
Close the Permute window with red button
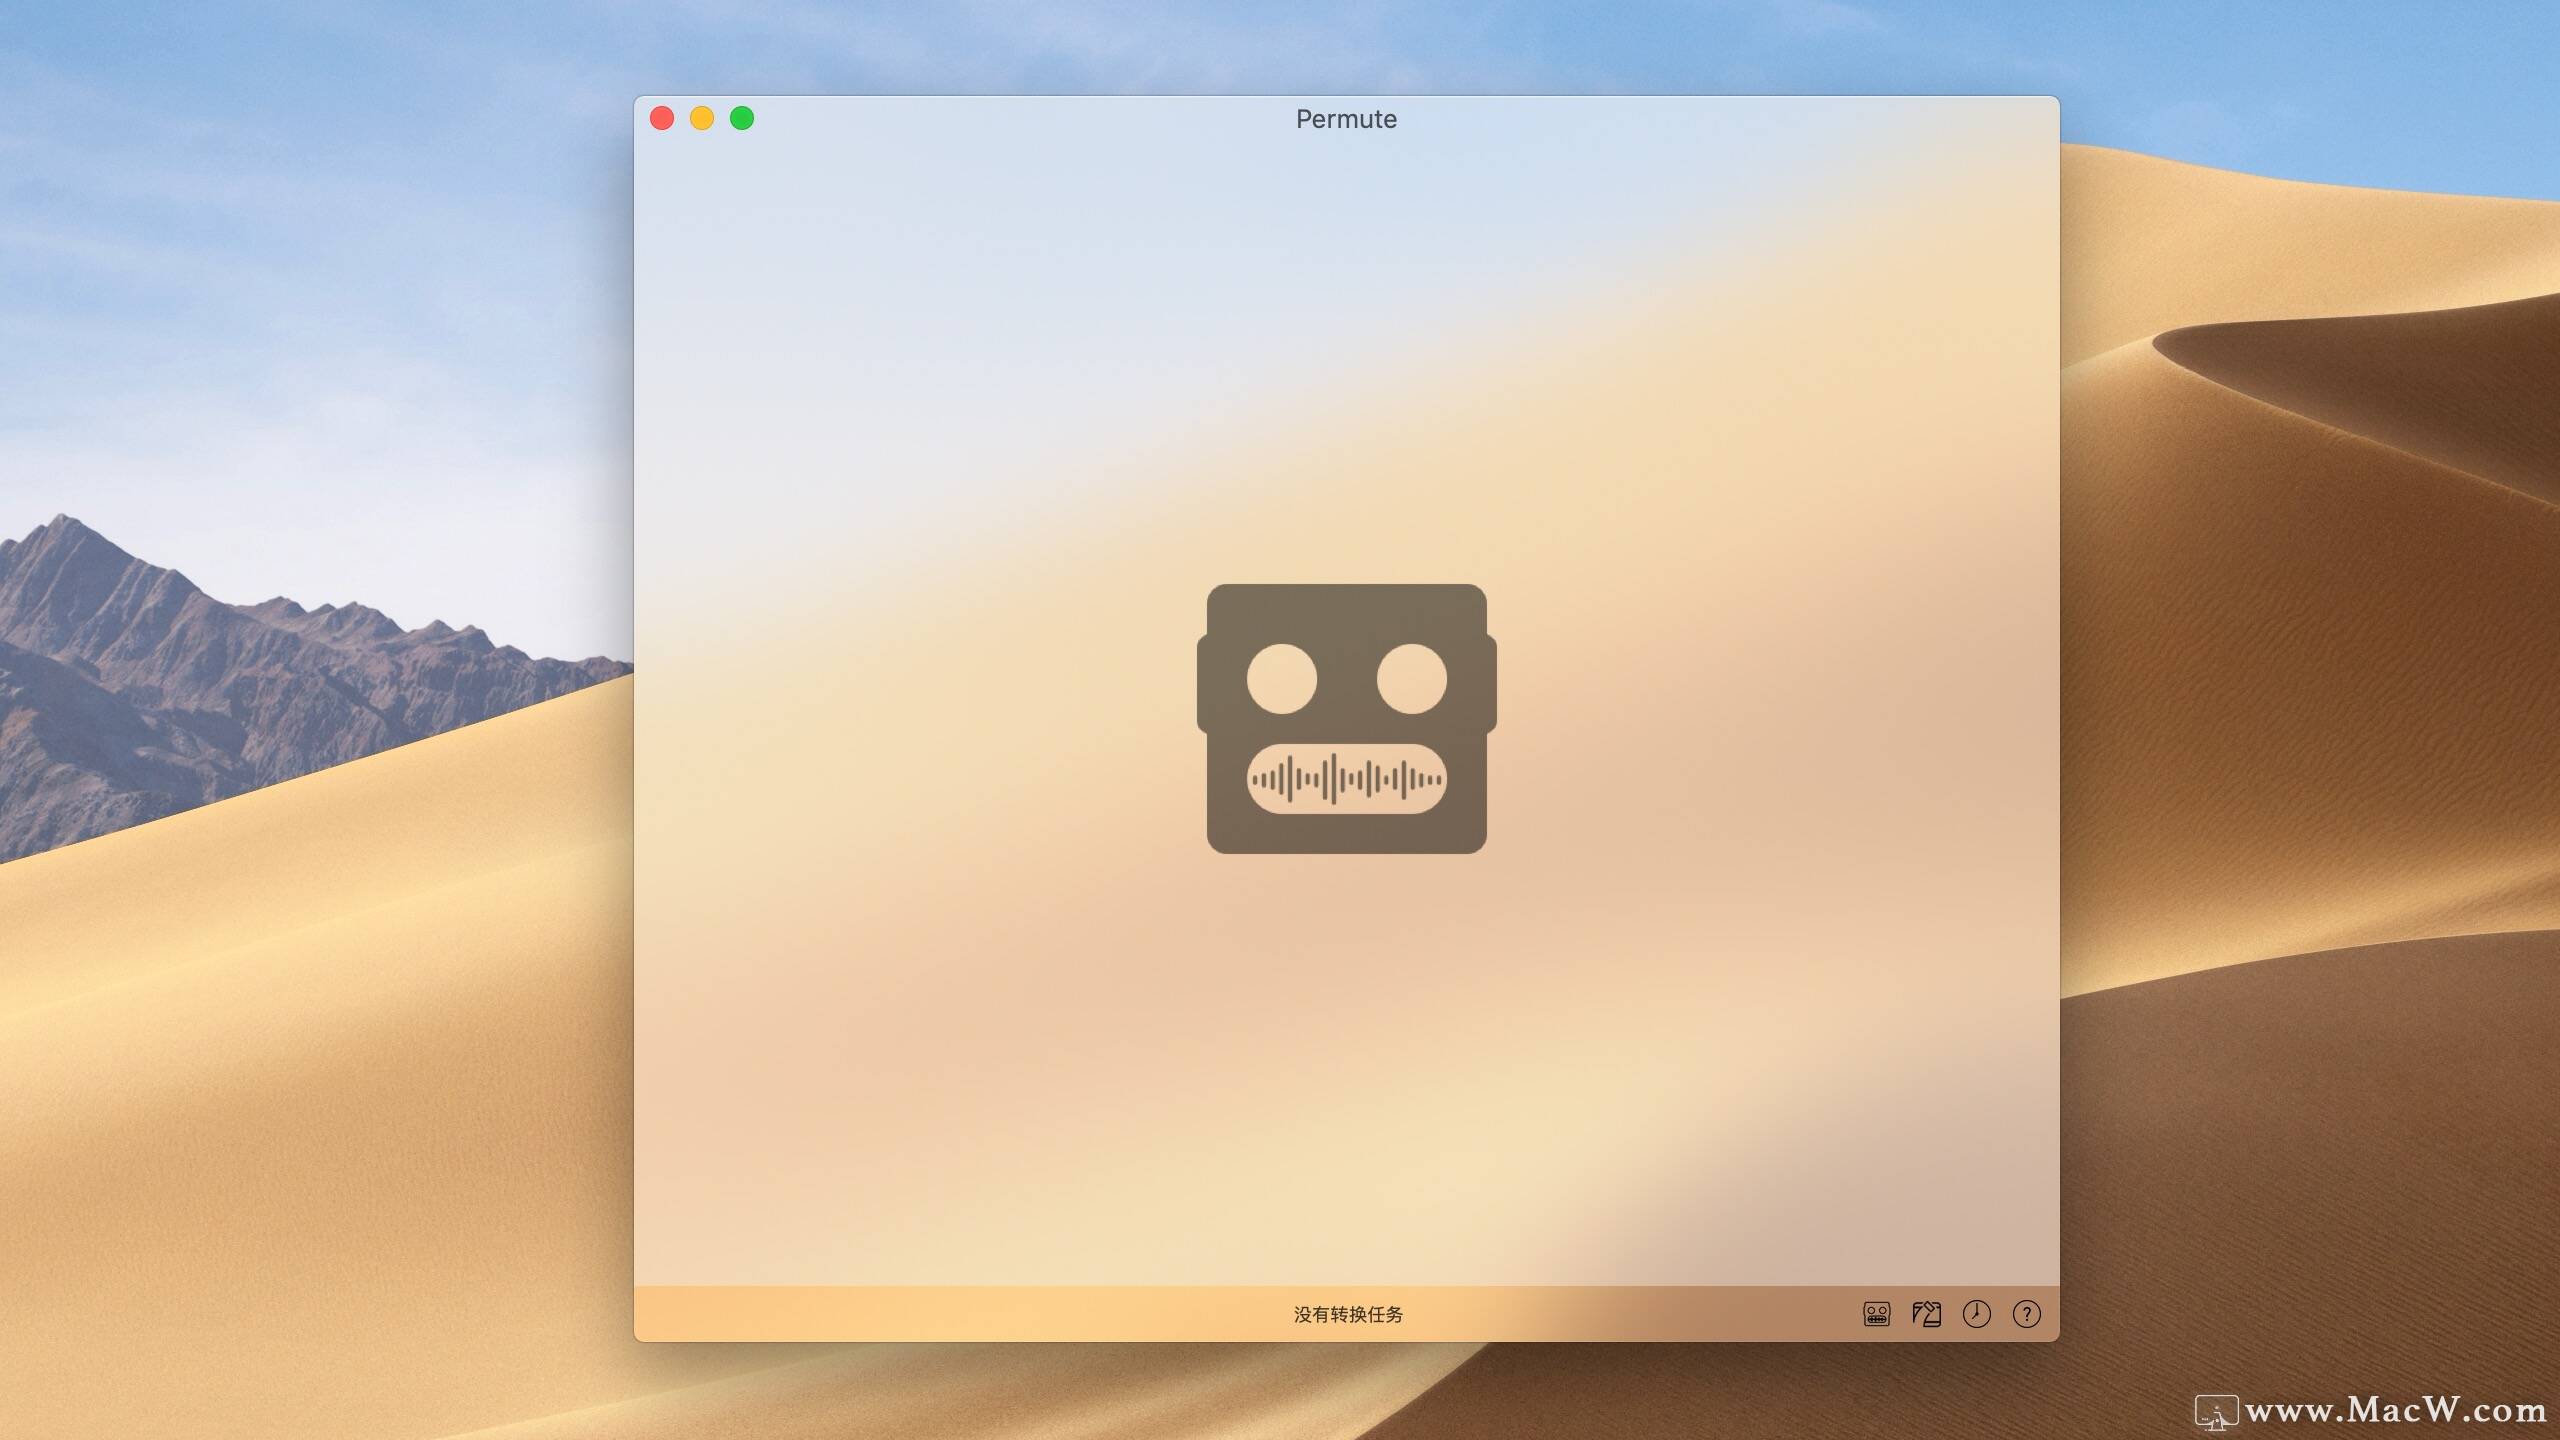click(x=662, y=119)
